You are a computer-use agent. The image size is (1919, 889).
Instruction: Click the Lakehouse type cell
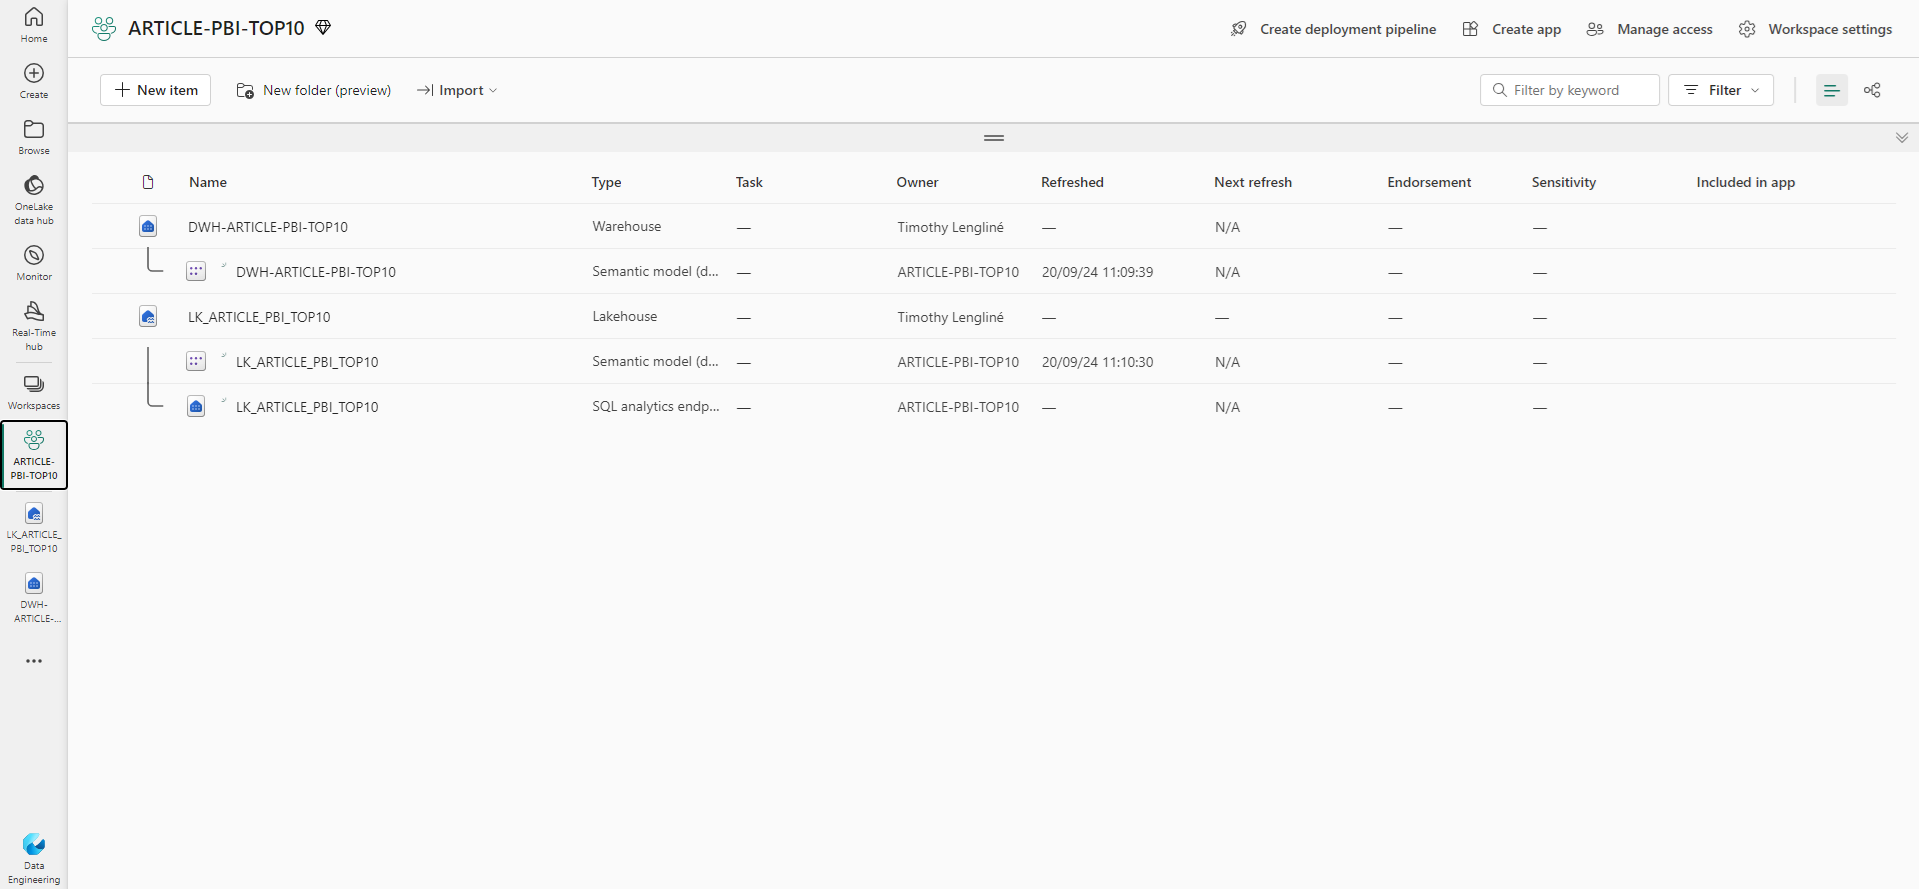tap(625, 316)
